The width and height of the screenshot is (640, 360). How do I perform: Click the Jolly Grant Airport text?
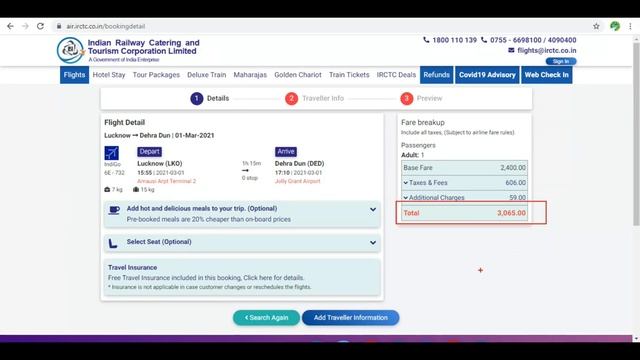click(x=298, y=181)
